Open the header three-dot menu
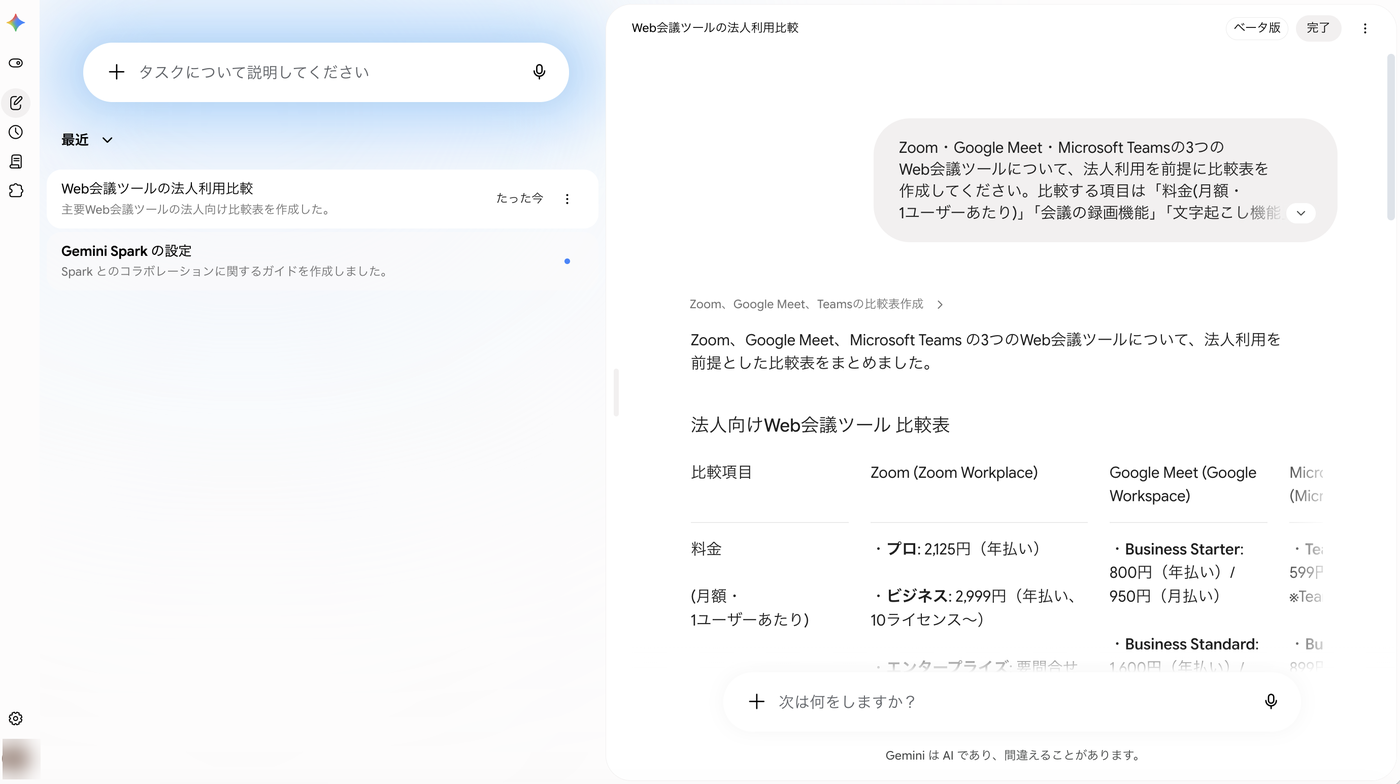Image resolution: width=1400 pixels, height=784 pixels. (x=1365, y=28)
